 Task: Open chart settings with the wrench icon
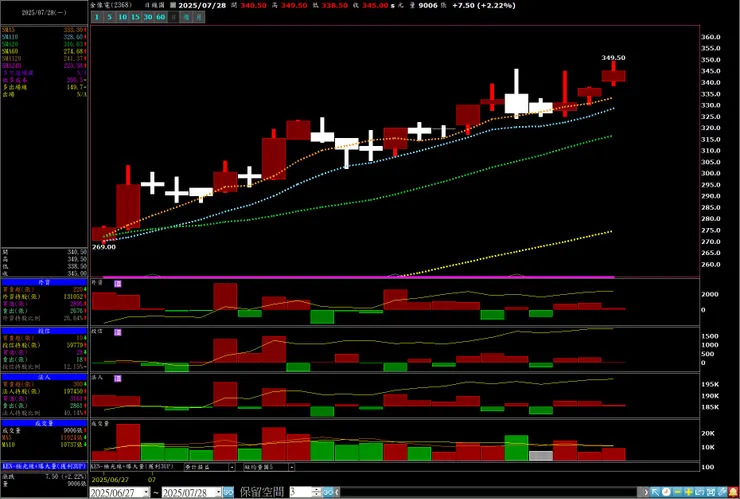pos(722,492)
